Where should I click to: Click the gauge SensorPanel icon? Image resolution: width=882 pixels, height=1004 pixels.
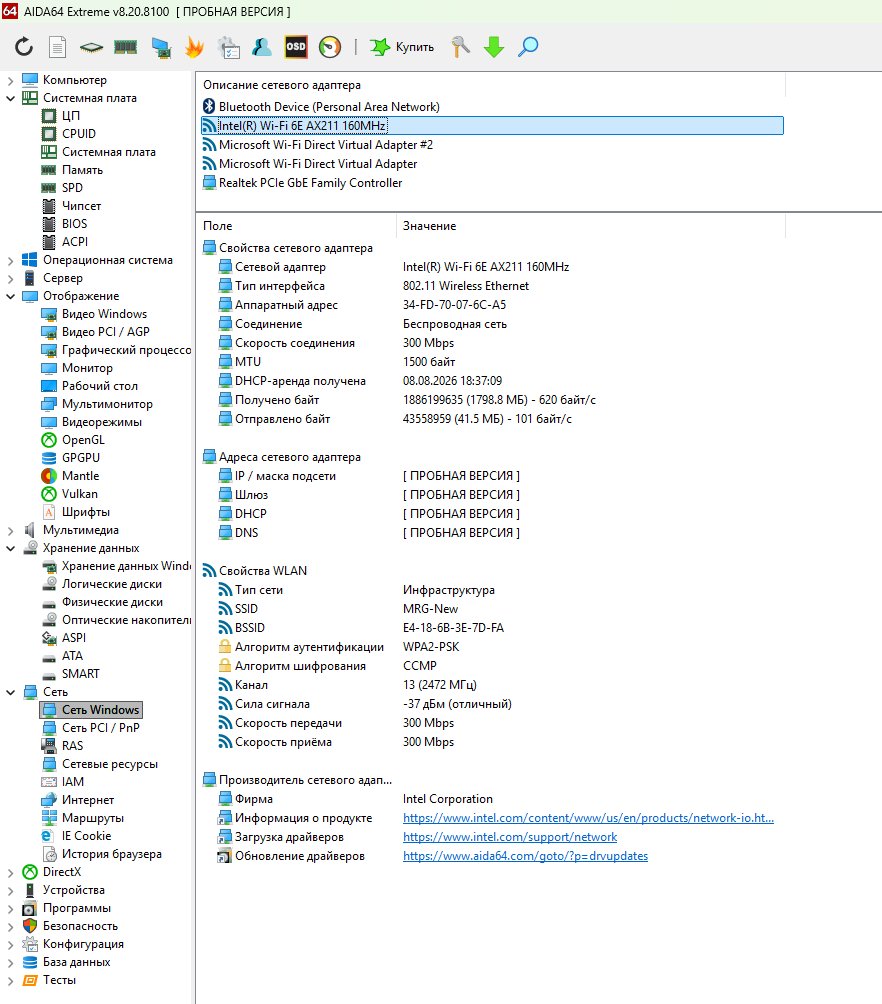pyautogui.click(x=330, y=47)
